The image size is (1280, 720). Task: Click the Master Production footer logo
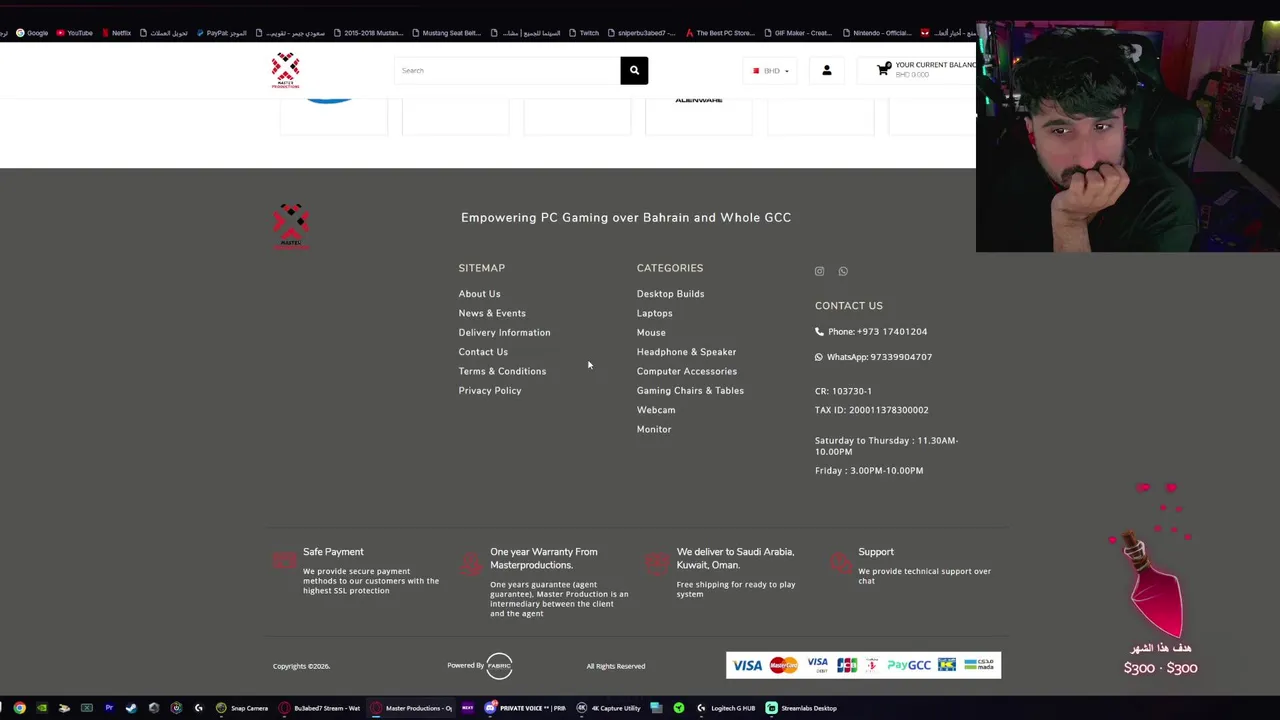(291, 225)
